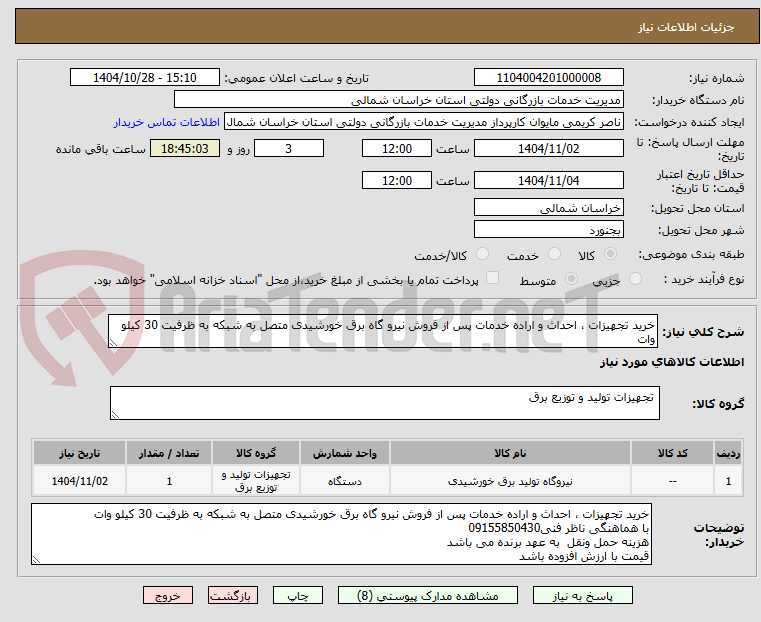Click the تعداد / مقدار column header
This screenshot has width=761, height=622.
[x=169, y=453]
